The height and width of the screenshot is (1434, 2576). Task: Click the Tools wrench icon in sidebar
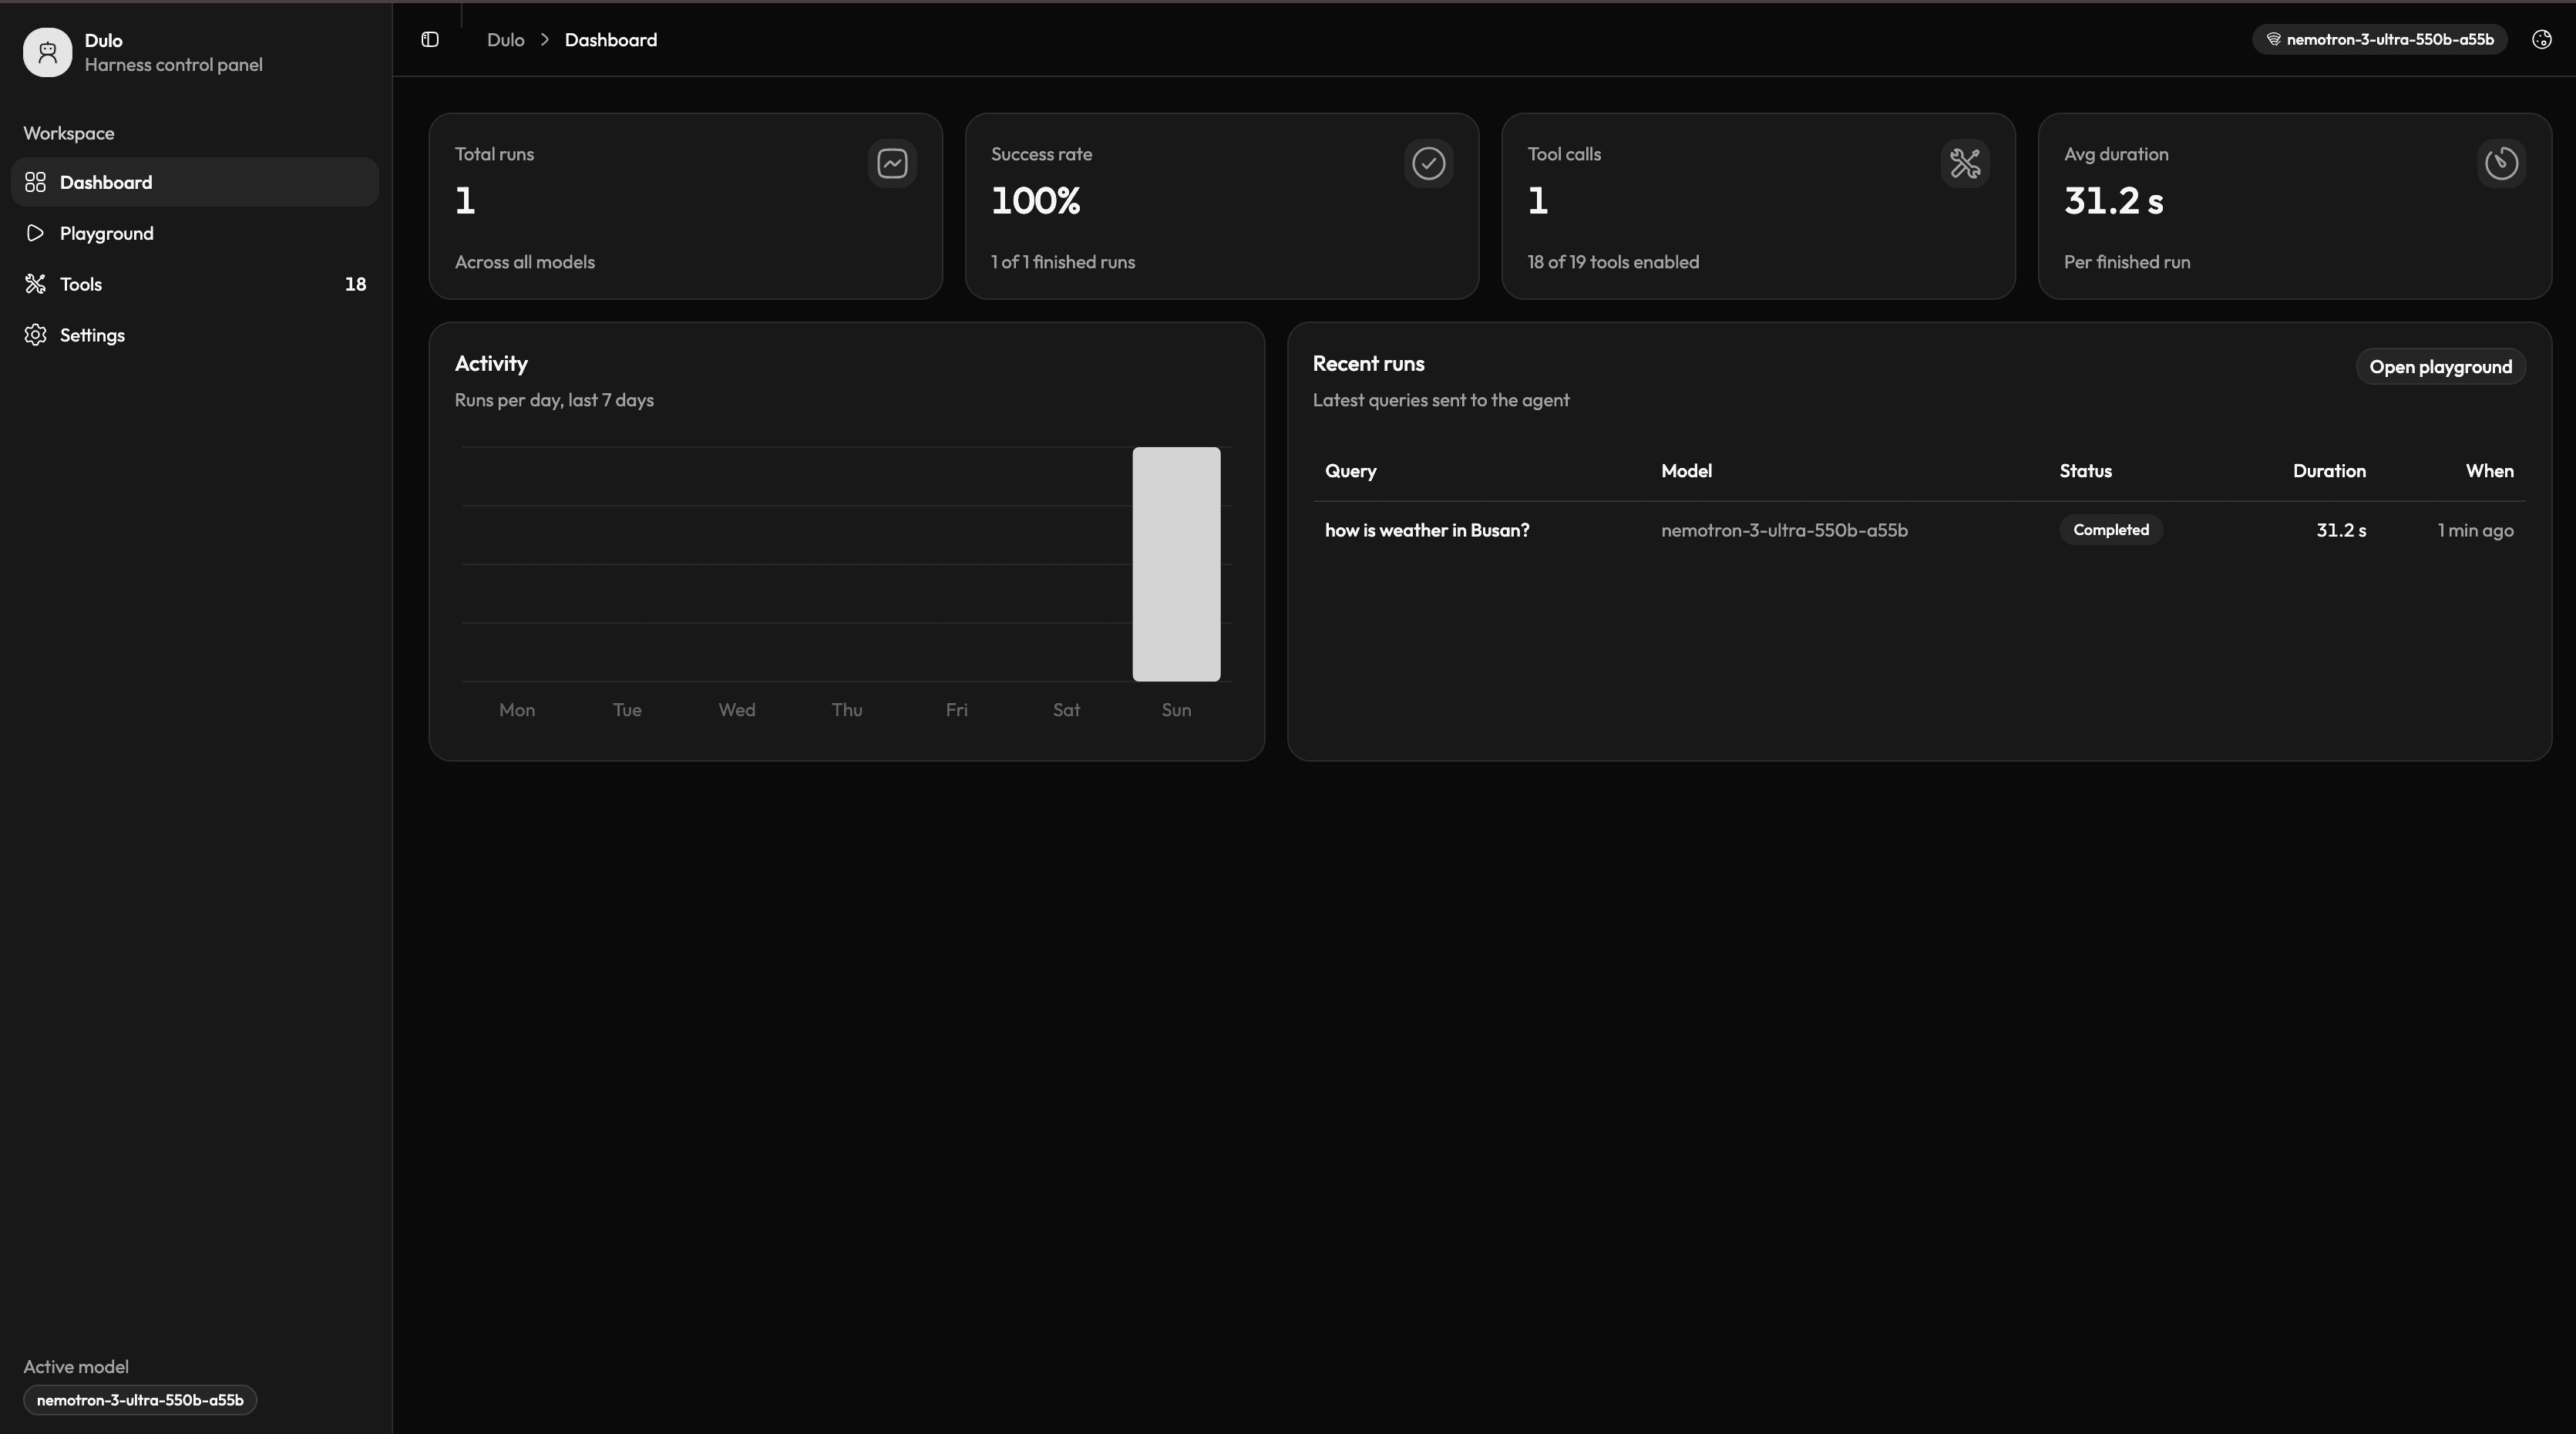click(36, 284)
